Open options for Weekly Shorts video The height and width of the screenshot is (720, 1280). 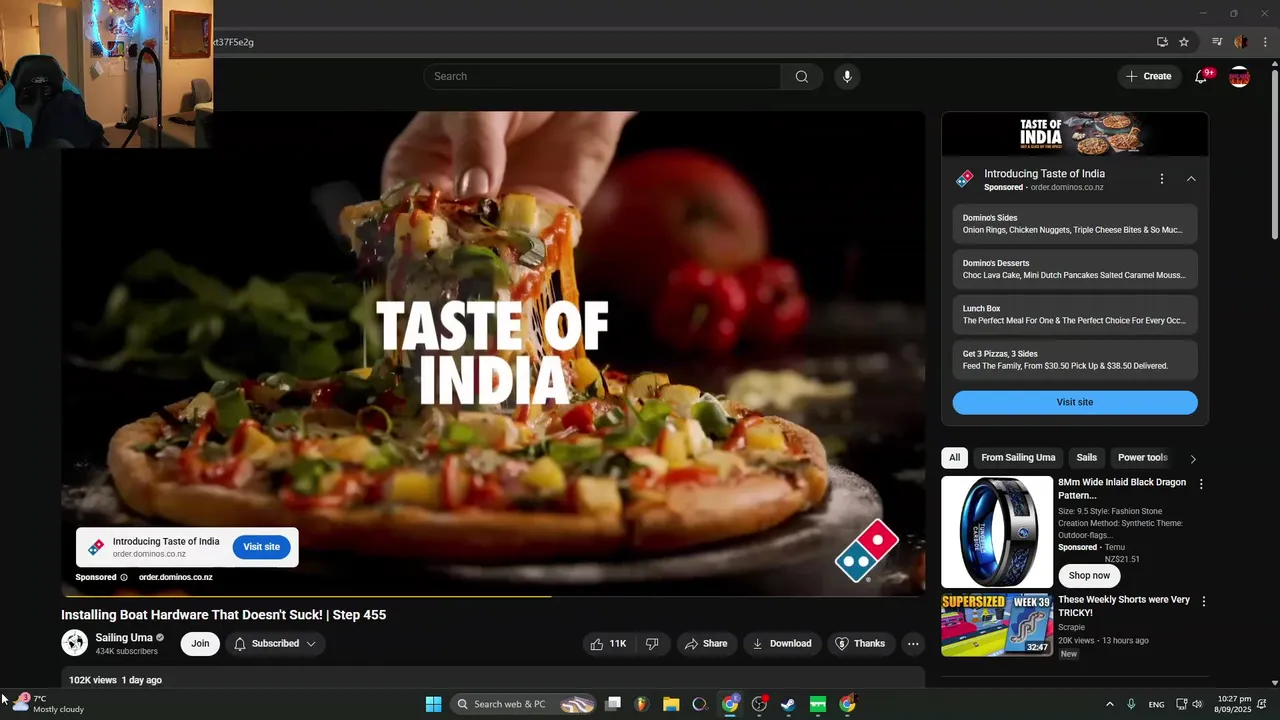coord(1203,602)
